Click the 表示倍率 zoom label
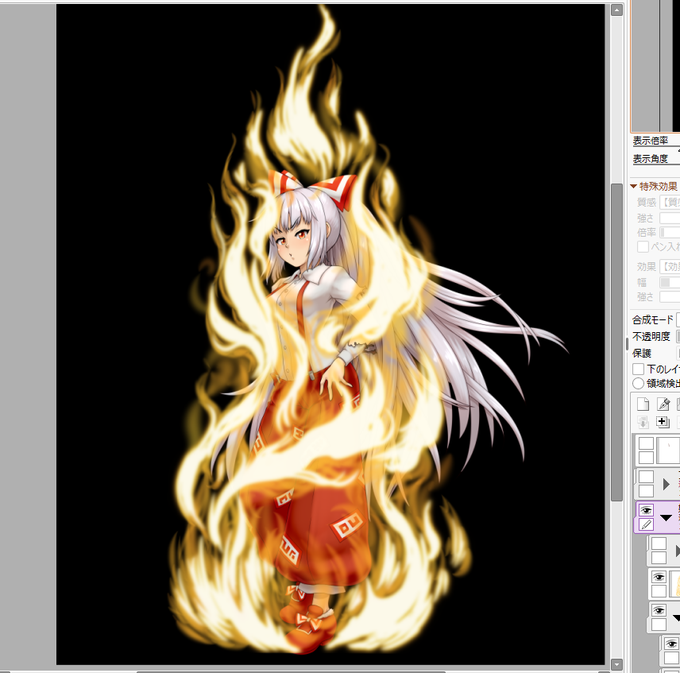680x673 pixels. [650, 140]
